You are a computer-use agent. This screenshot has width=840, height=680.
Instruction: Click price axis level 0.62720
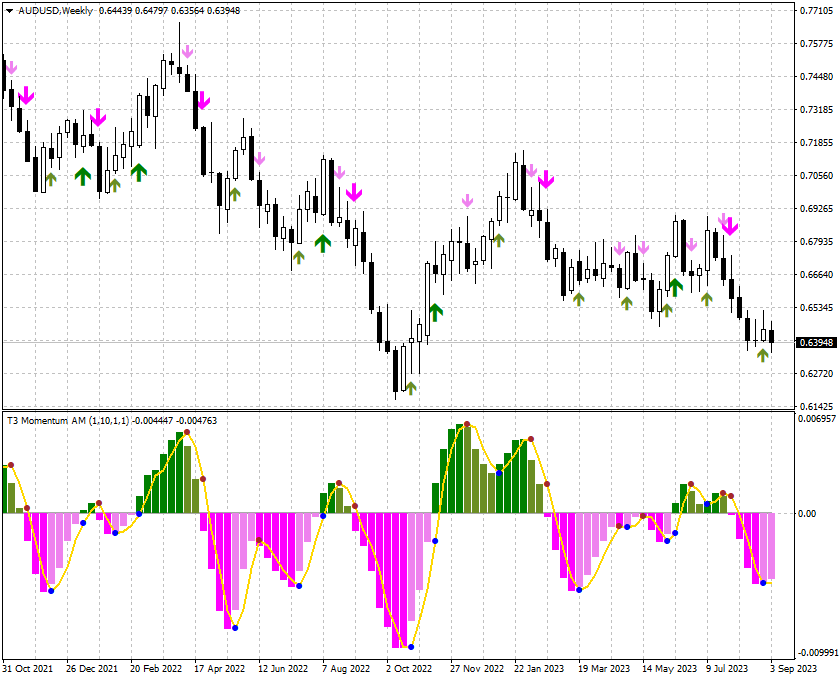pos(816,373)
